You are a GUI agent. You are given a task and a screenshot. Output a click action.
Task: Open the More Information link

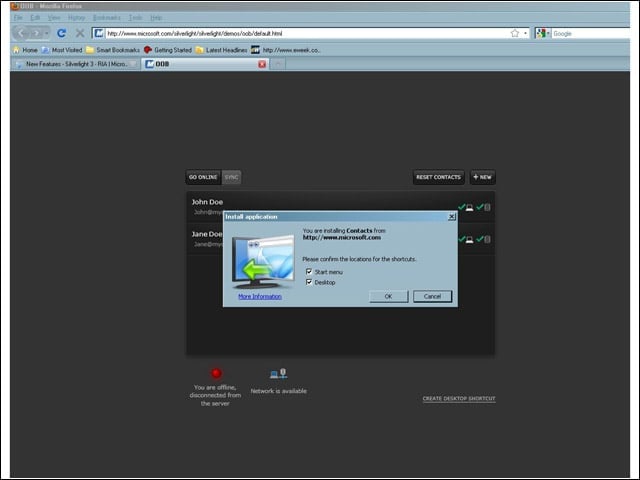coord(260,296)
